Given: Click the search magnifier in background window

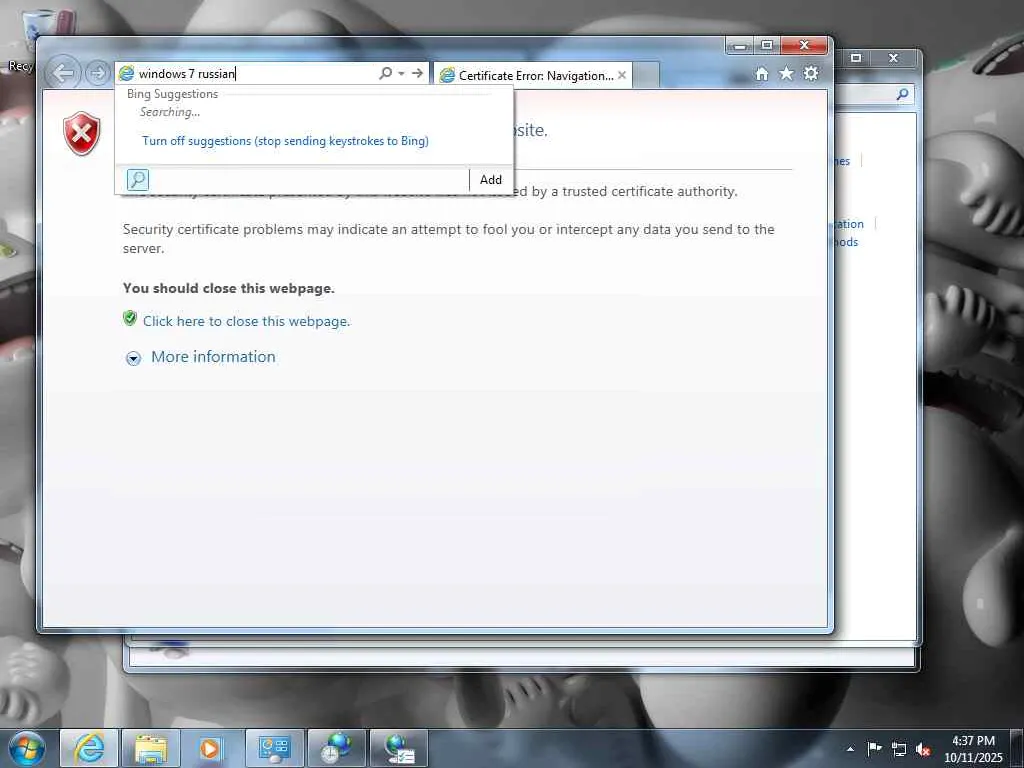Looking at the screenshot, I should click(903, 95).
